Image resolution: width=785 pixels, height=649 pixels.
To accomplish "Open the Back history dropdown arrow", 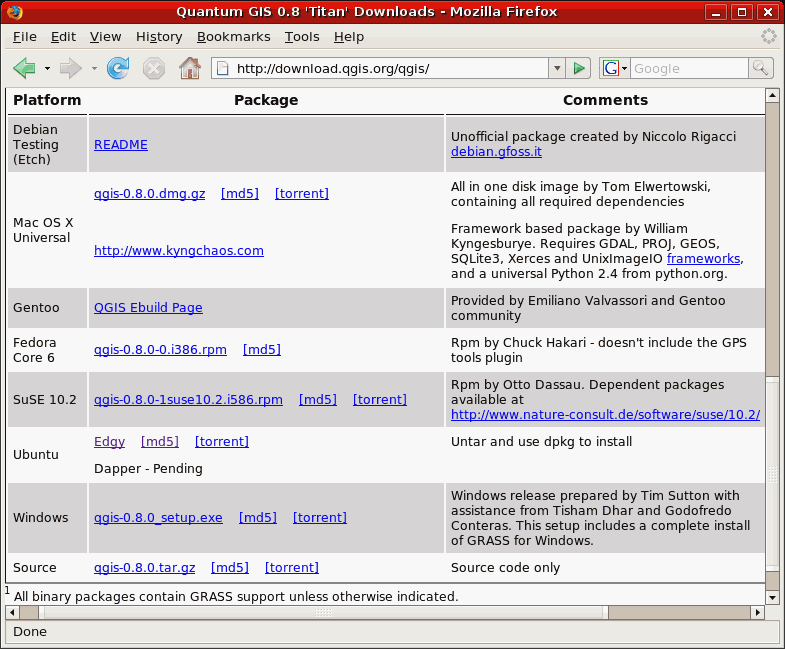I will 47,68.
